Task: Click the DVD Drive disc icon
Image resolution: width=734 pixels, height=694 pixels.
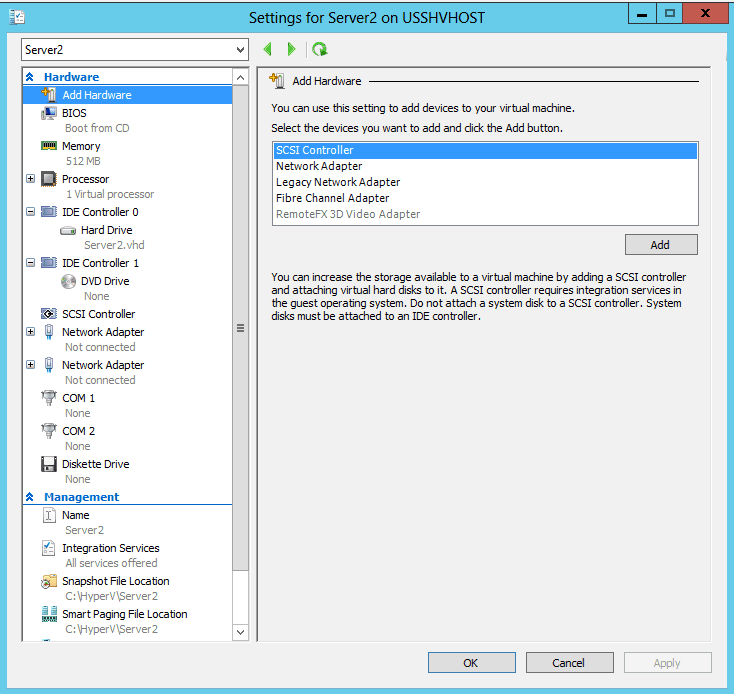Action: 68,281
